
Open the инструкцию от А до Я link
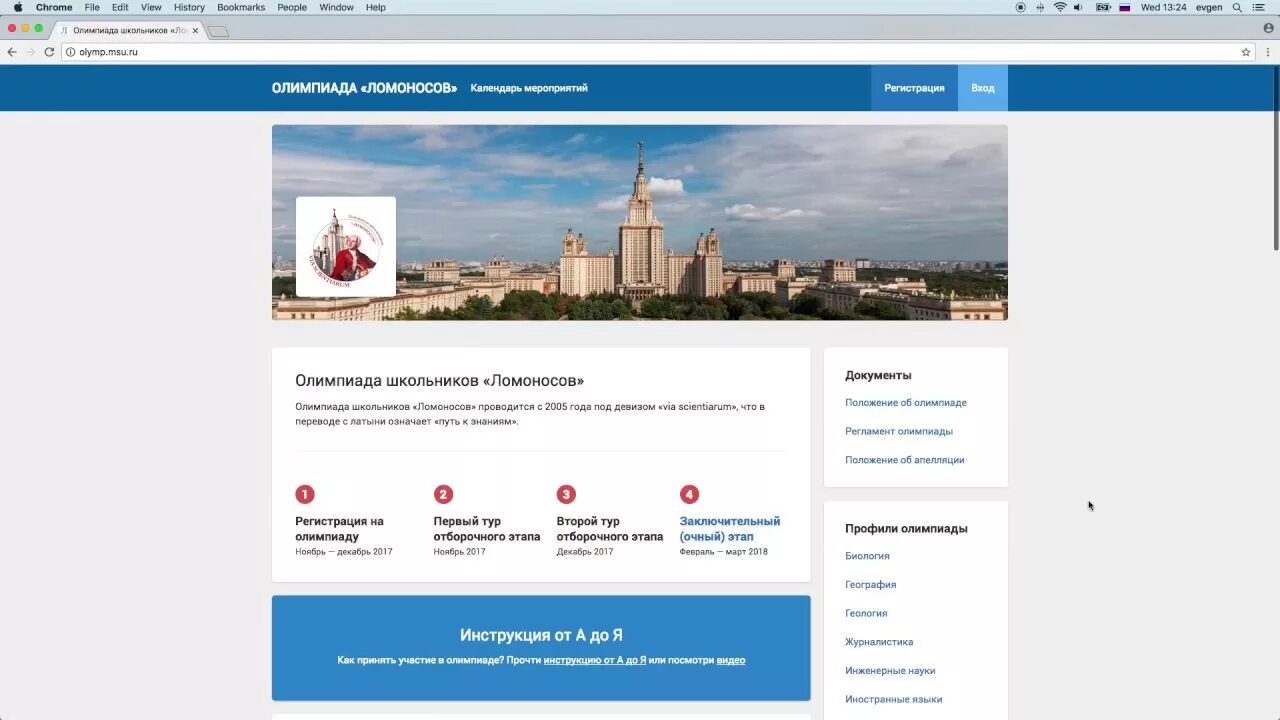pyautogui.click(x=595, y=660)
